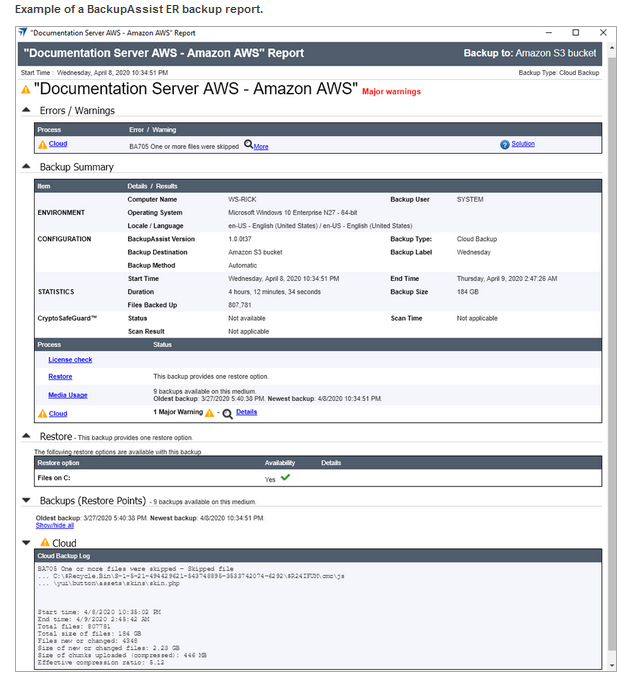Click the warning icon beside the report title
The width and height of the screenshot is (634, 686).
click(26, 90)
